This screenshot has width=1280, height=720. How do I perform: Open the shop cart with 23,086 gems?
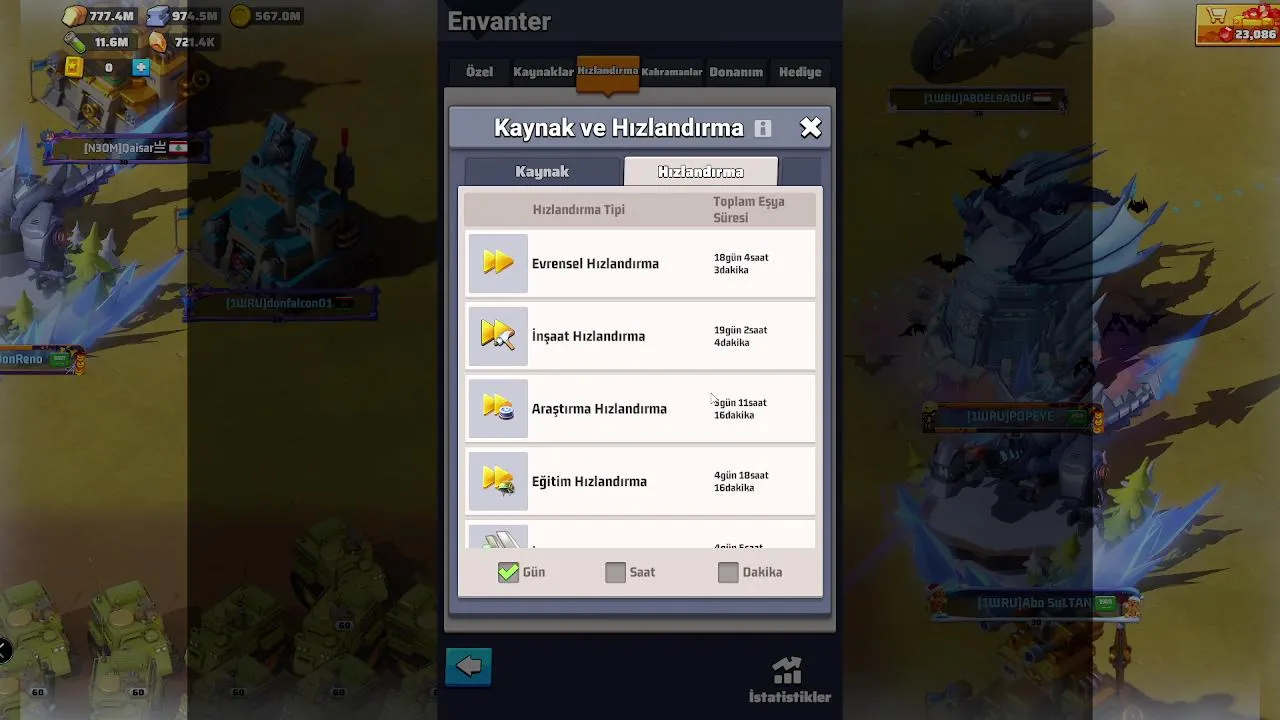tap(1238, 25)
